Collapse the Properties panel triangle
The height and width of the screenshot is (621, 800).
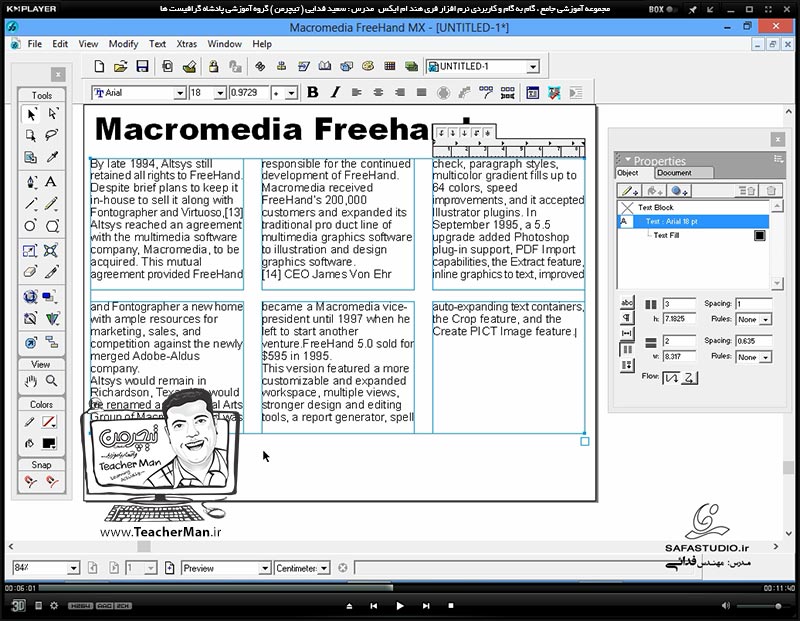click(x=628, y=159)
